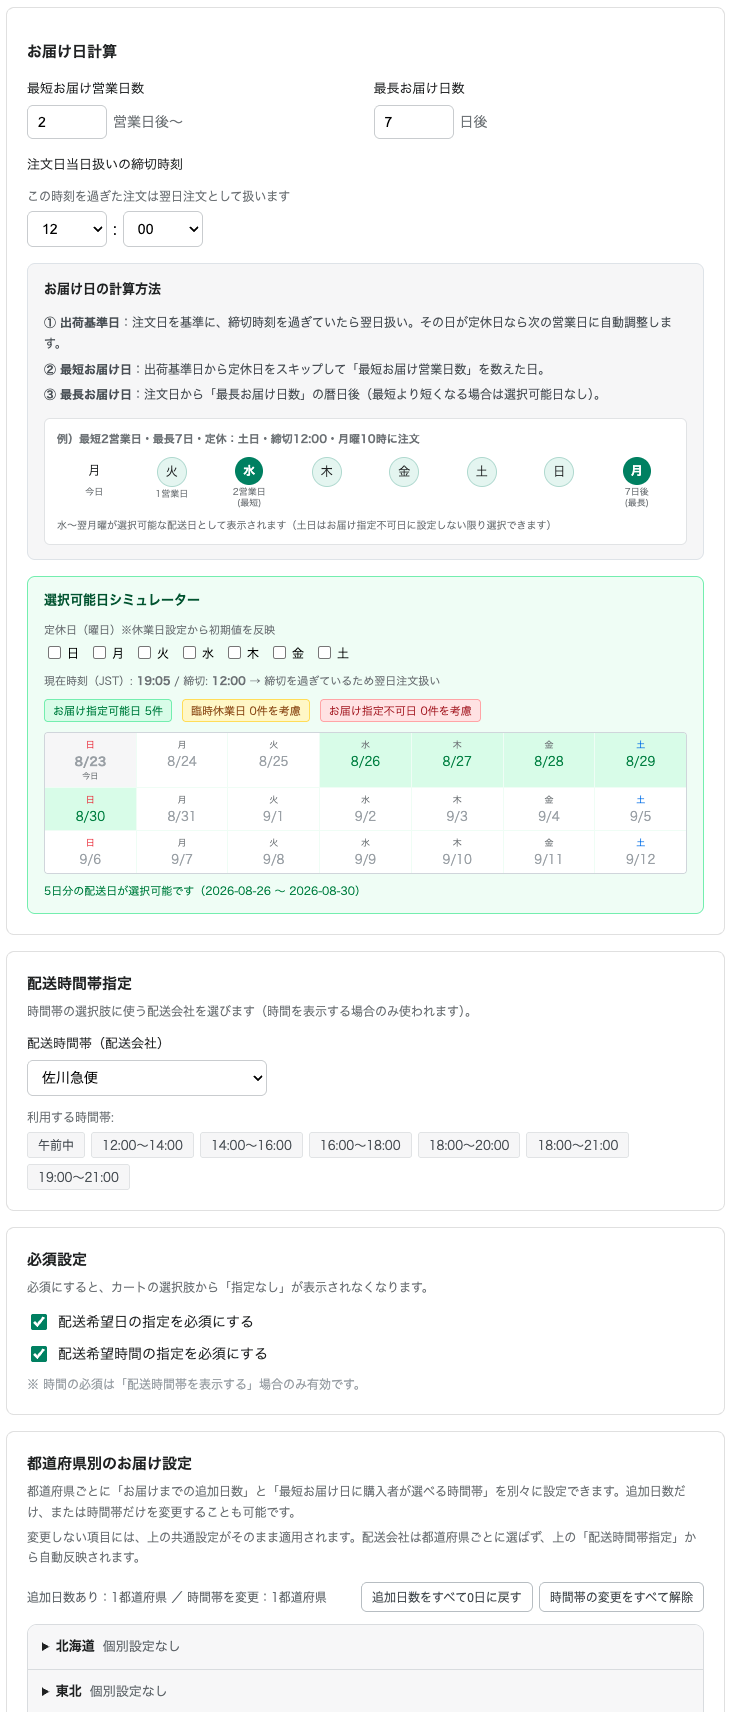Click the 5日分の配送日が選択可能です summary text
Image resolution: width=734 pixels, height=1712 pixels.
point(202,891)
